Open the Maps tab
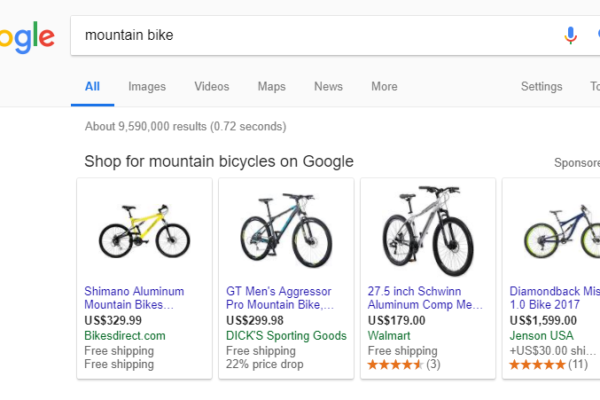600x400 pixels. [271, 87]
